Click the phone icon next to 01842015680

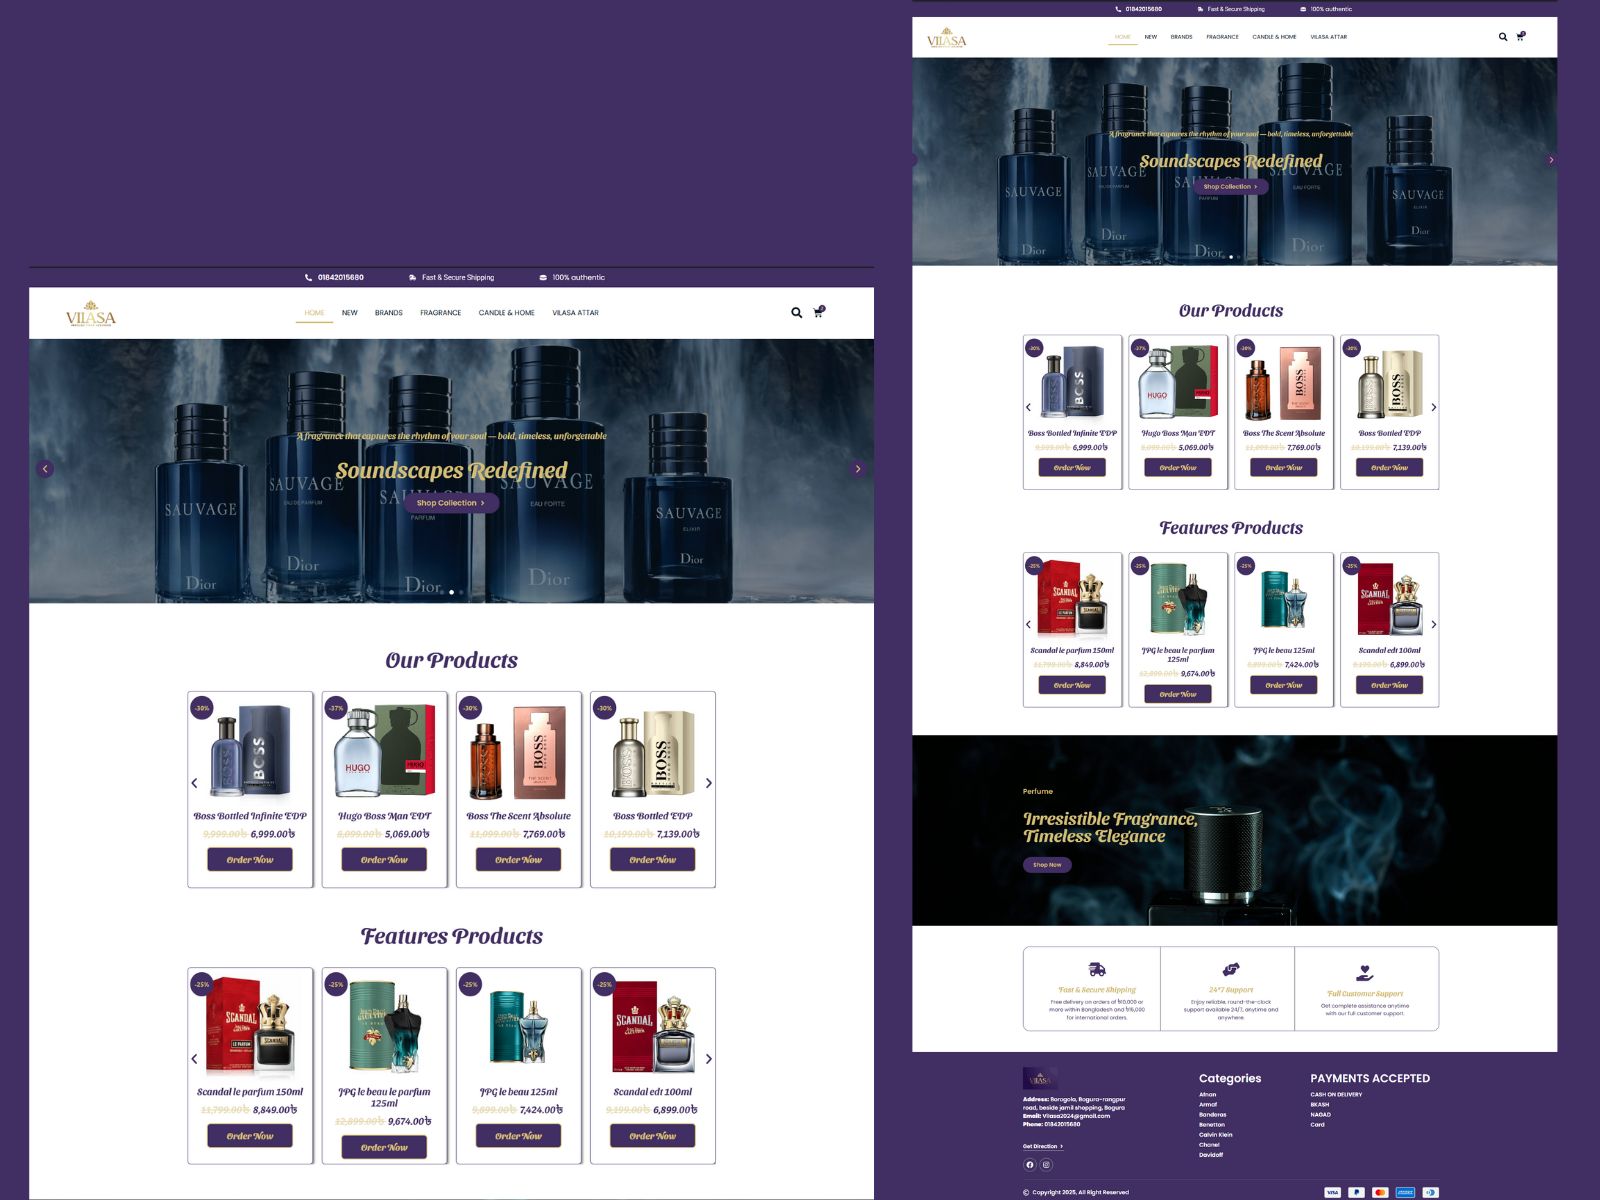(306, 277)
